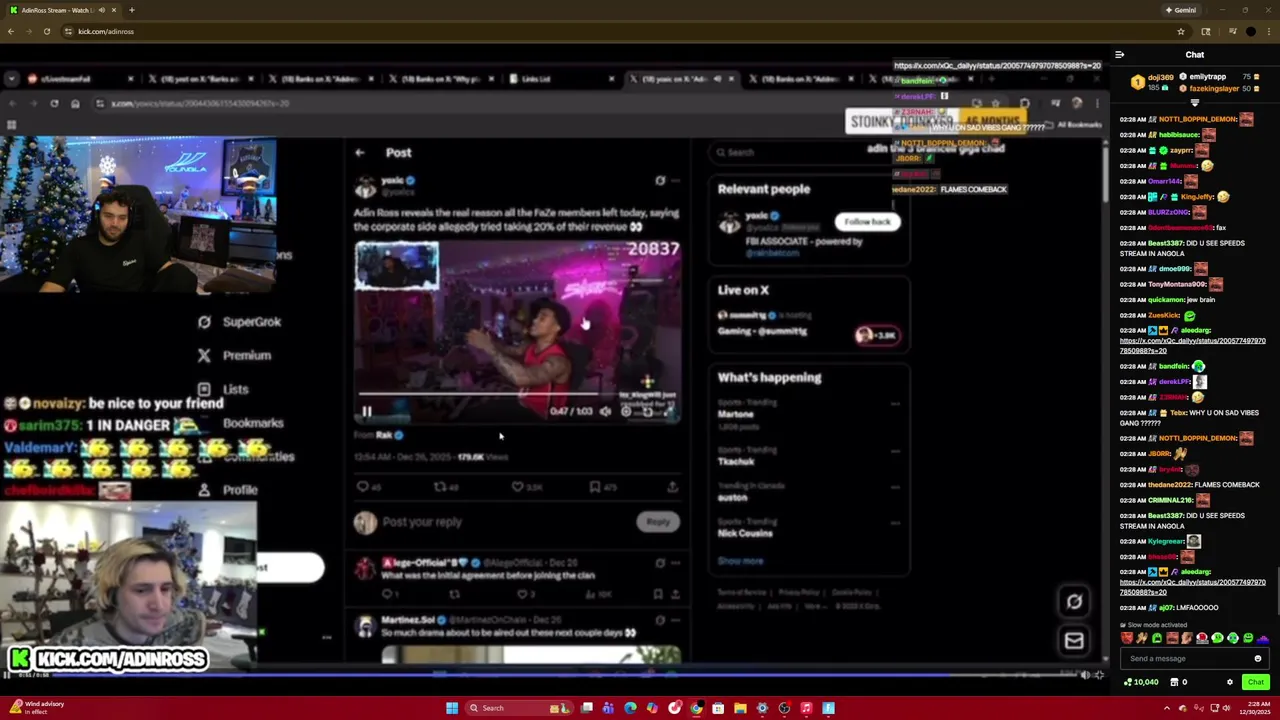Toggle fullscreen on tweet video

tap(668, 411)
